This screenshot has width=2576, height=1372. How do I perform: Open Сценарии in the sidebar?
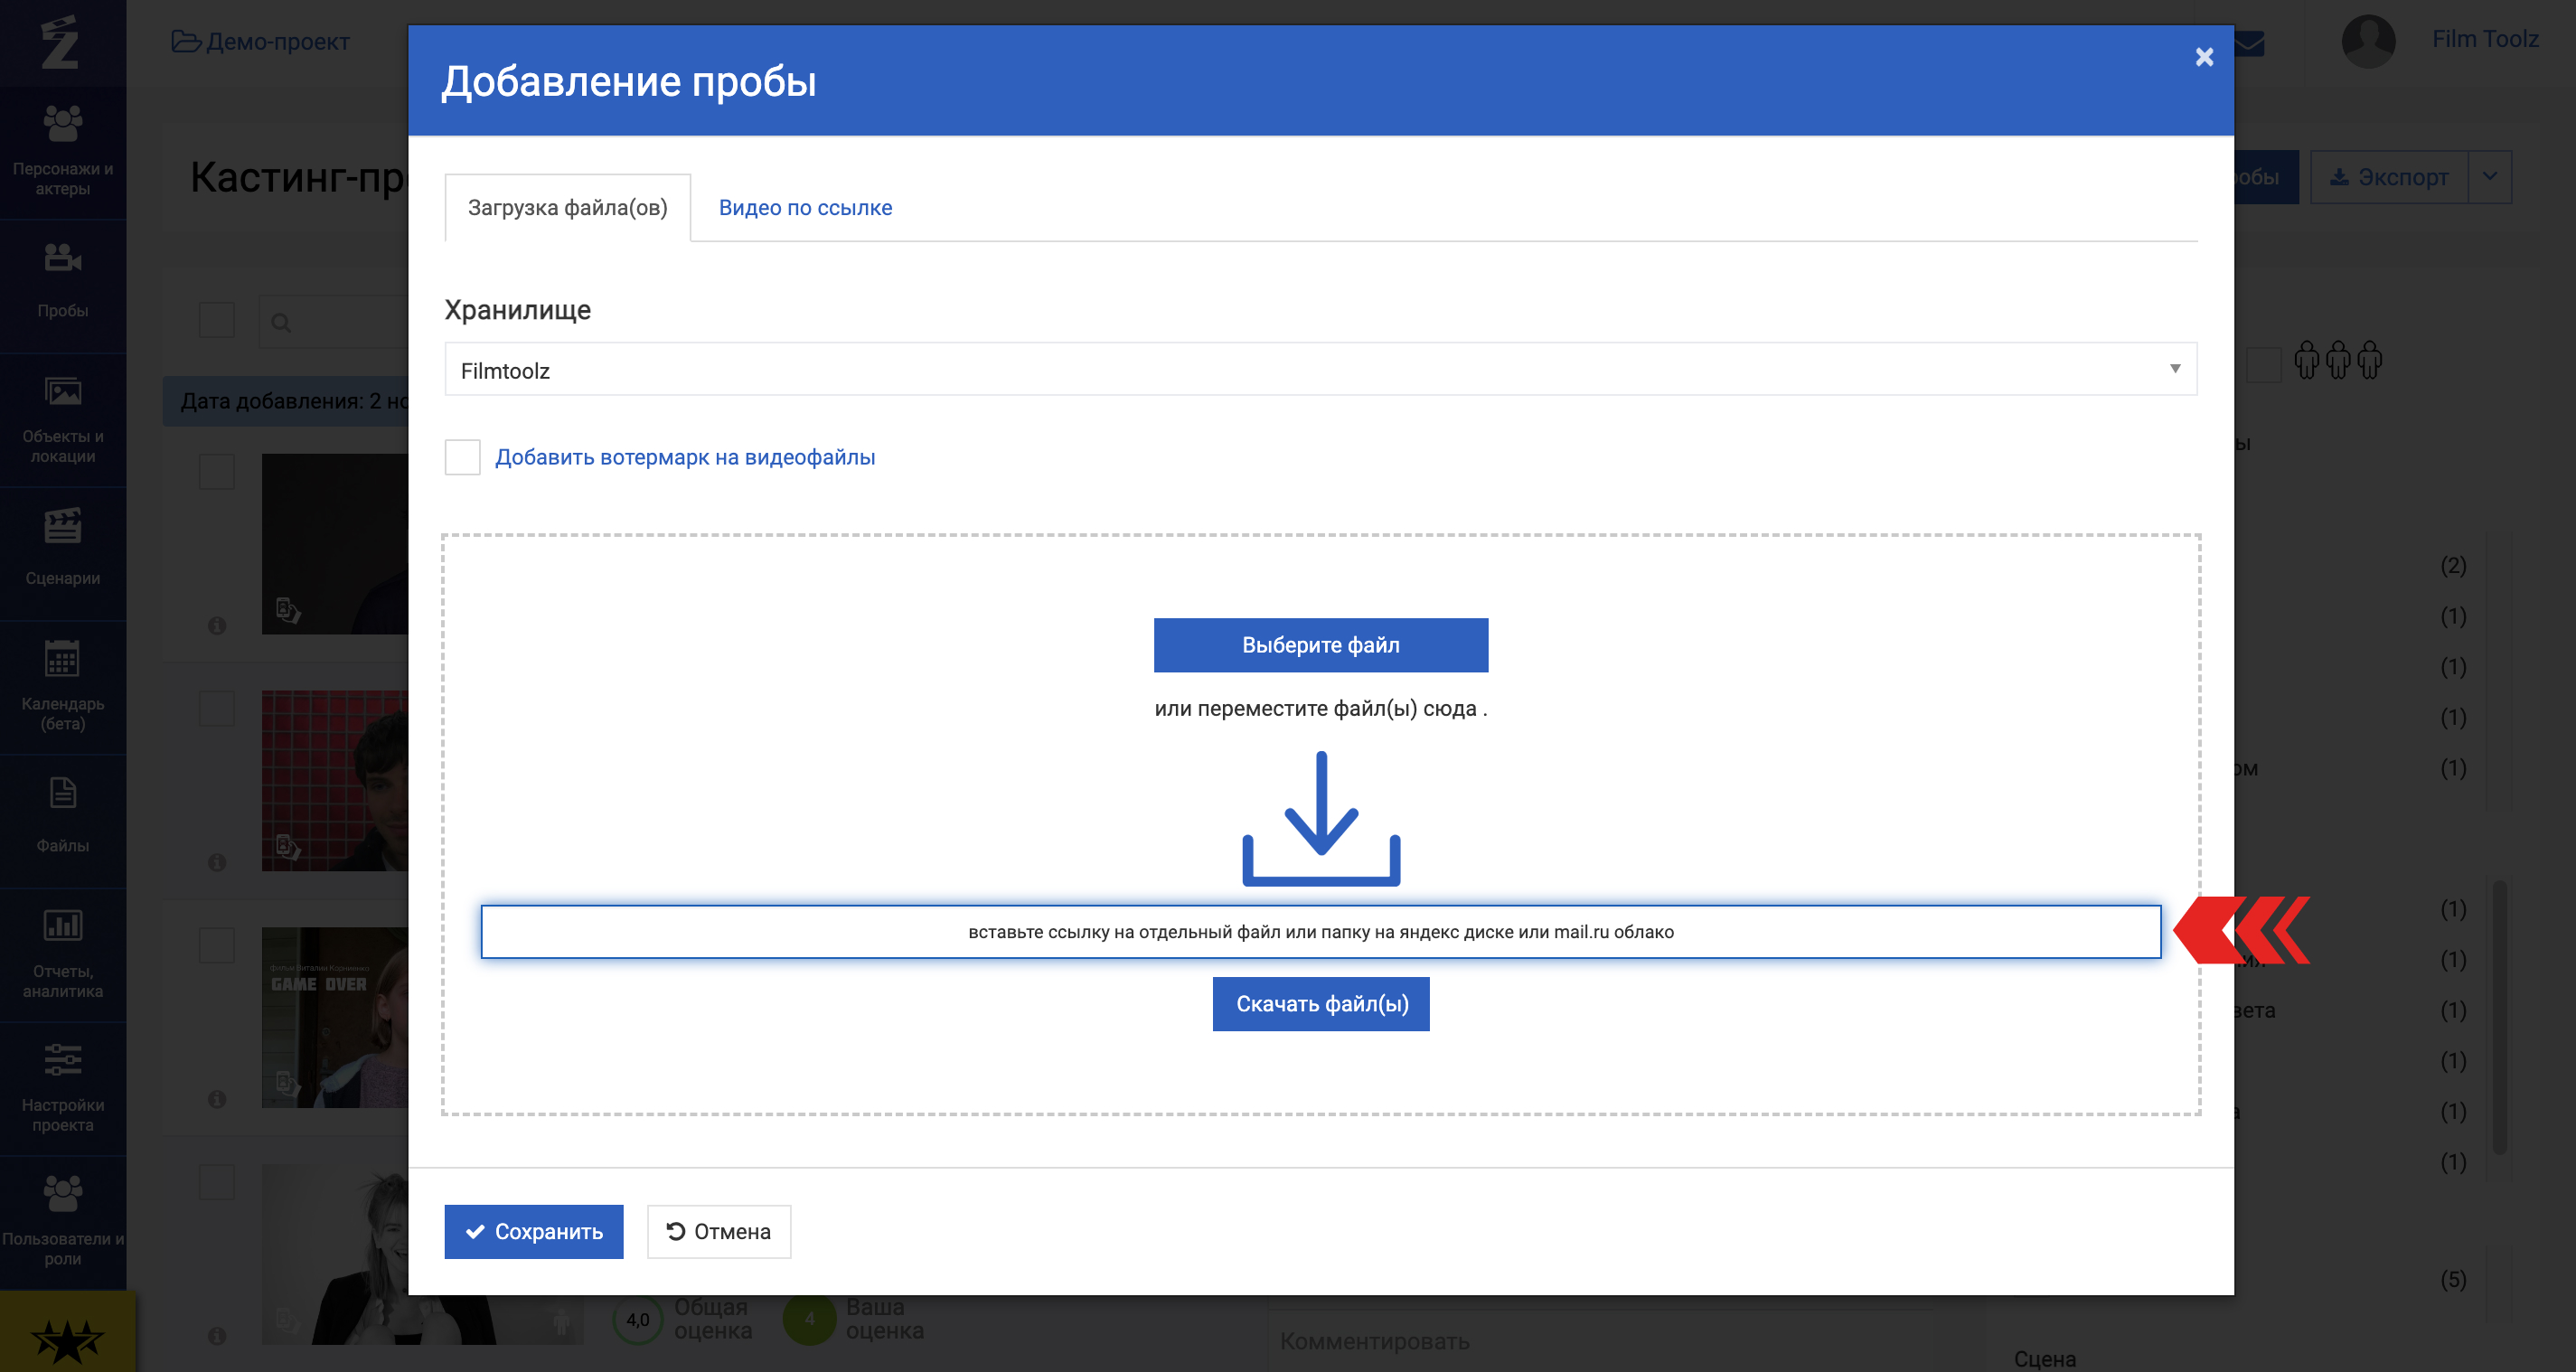coord(63,553)
